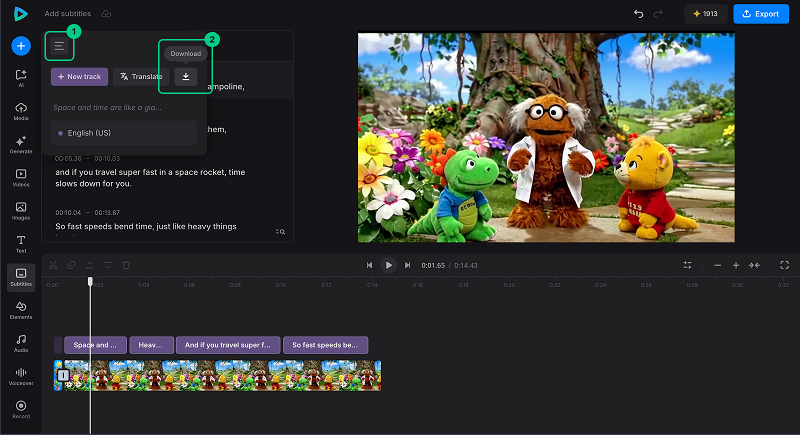Viewport: 800px width, 435px height.
Task: Redo the last action
Action: (658, 14)
